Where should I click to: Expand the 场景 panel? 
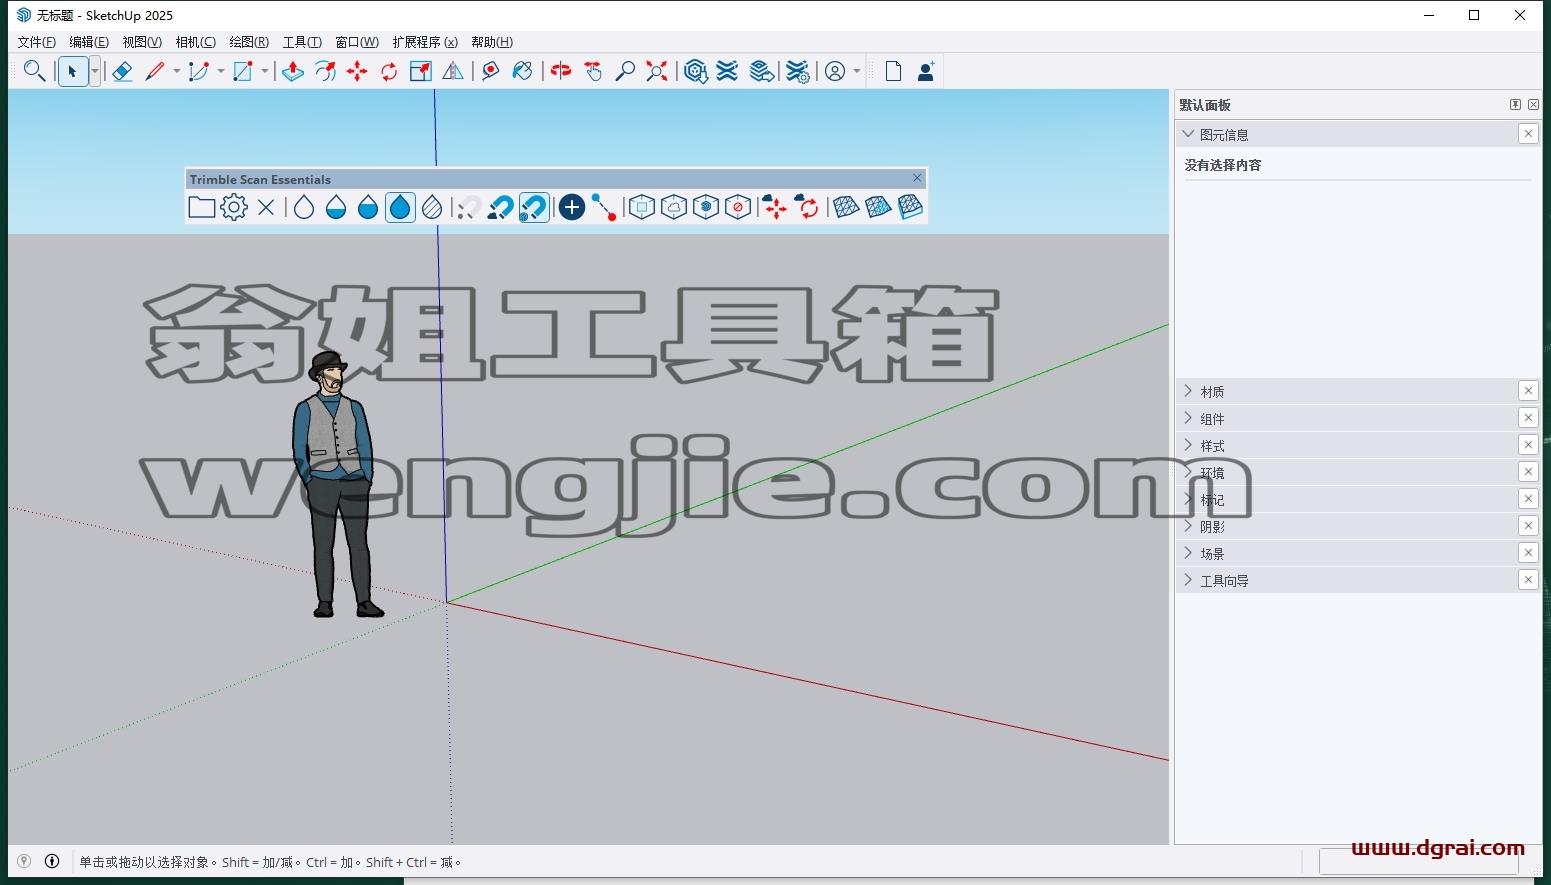[1188, 553]
